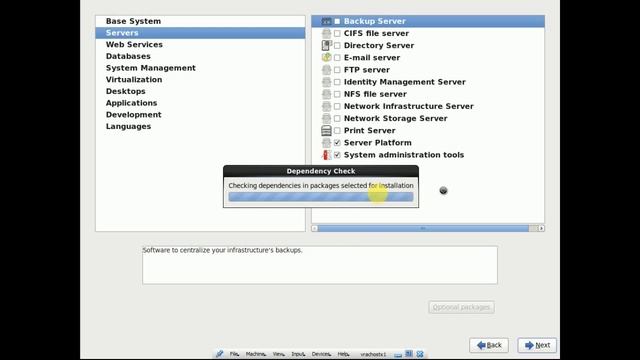Check the FTP server checkbox
The image size is (640, 360).
[x=337, y=70]
